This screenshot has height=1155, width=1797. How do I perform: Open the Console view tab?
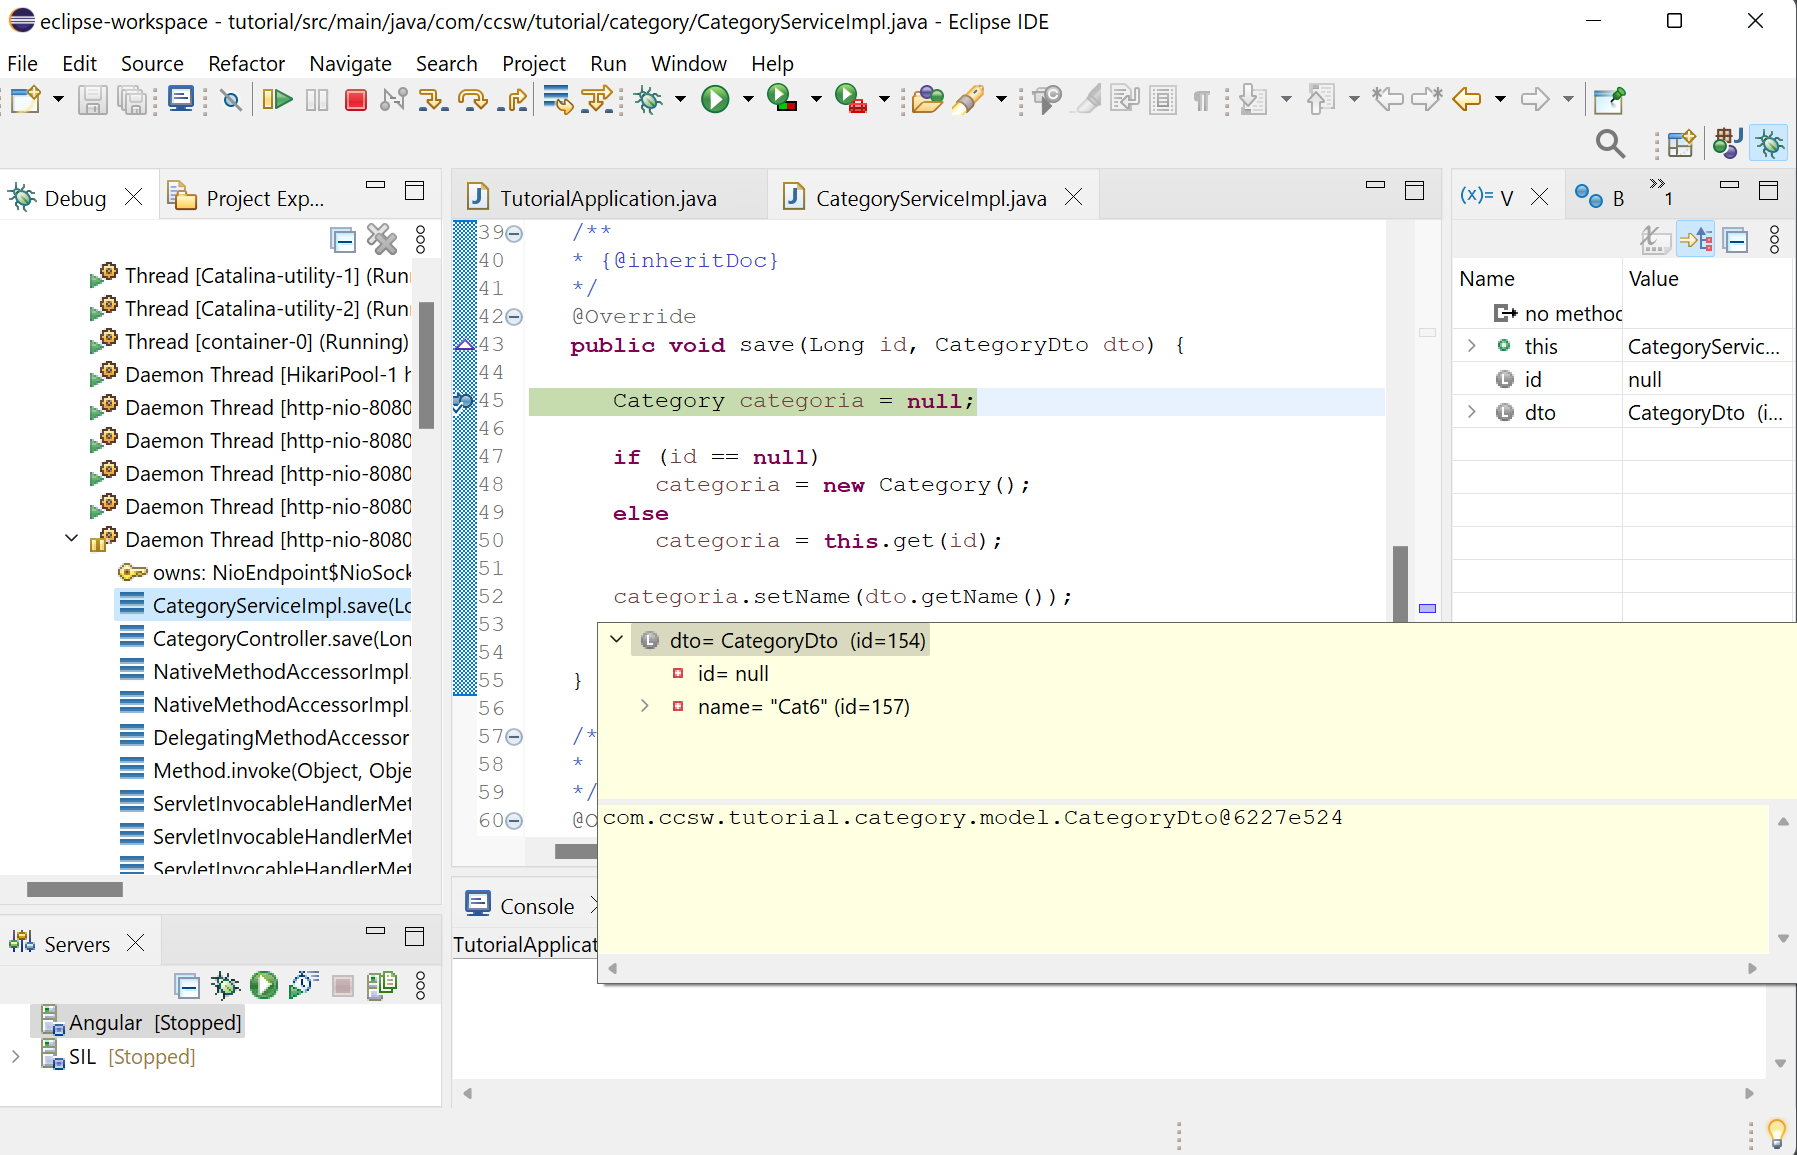[521, 905]
